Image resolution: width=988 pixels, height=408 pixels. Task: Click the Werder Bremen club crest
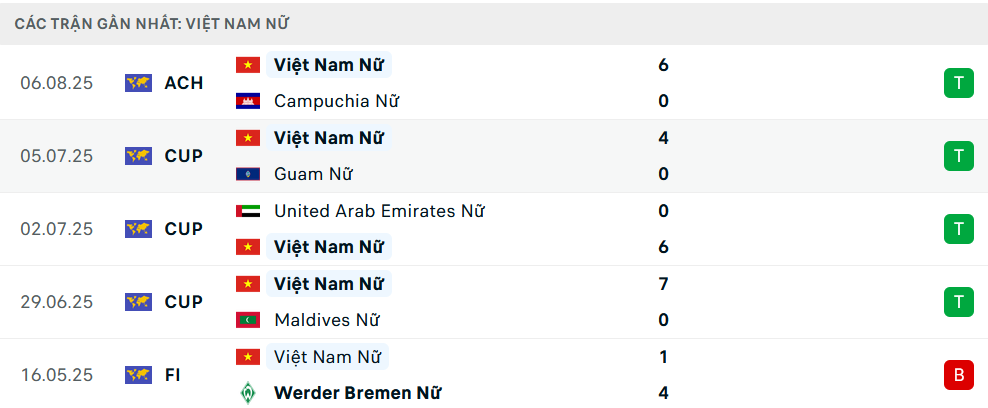pyautogui.click(x=247, y=393)
